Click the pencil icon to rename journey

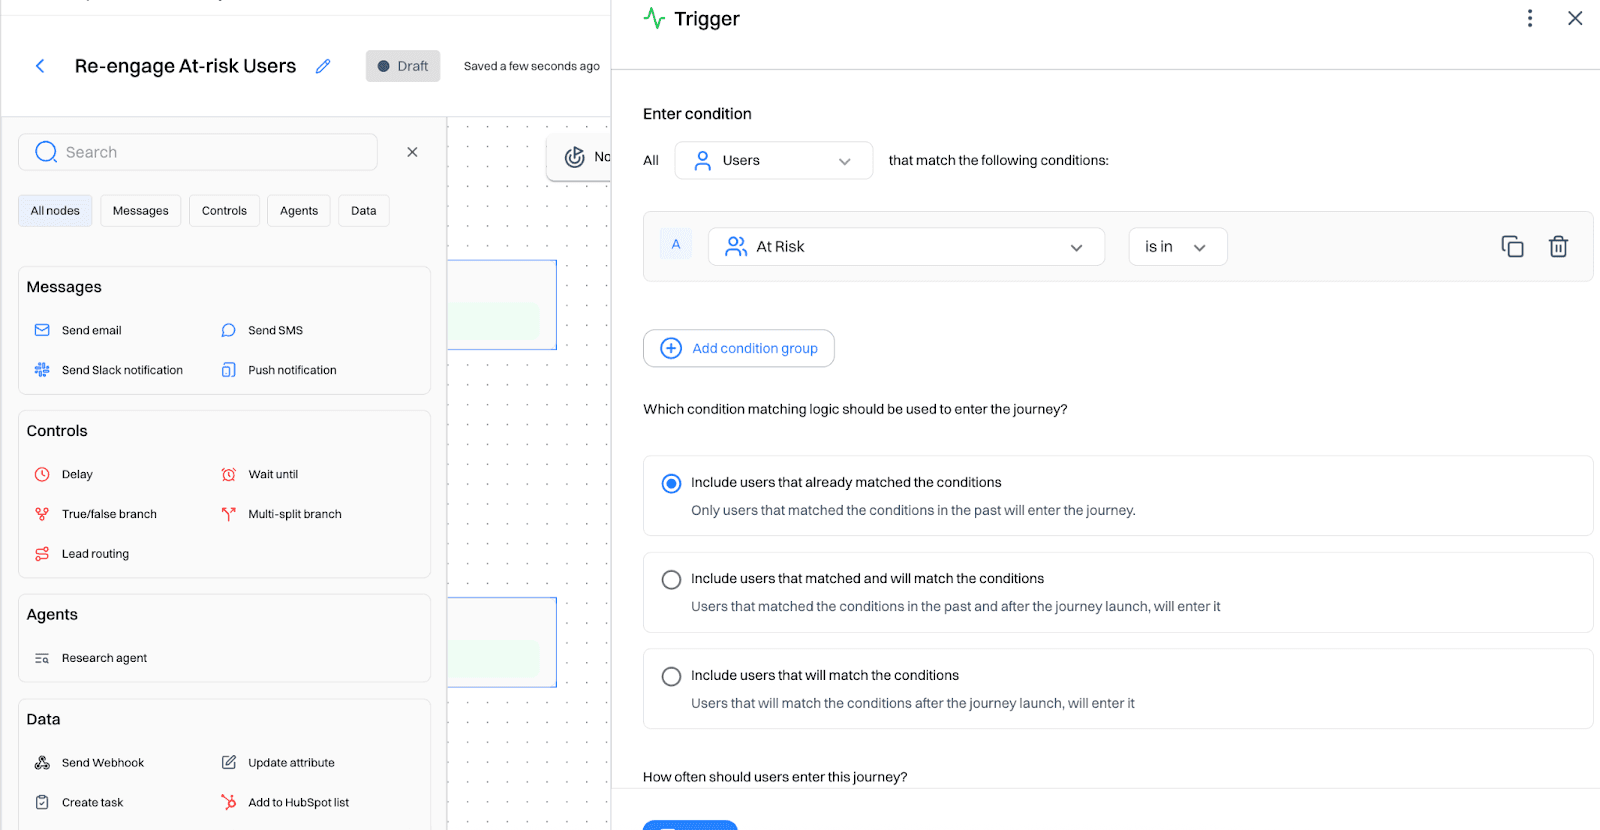click(323, 66)
